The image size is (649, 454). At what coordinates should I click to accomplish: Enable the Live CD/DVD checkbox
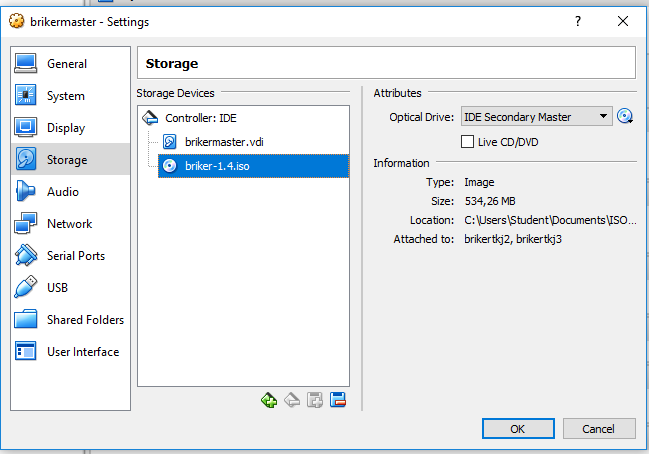coord(467,142)
